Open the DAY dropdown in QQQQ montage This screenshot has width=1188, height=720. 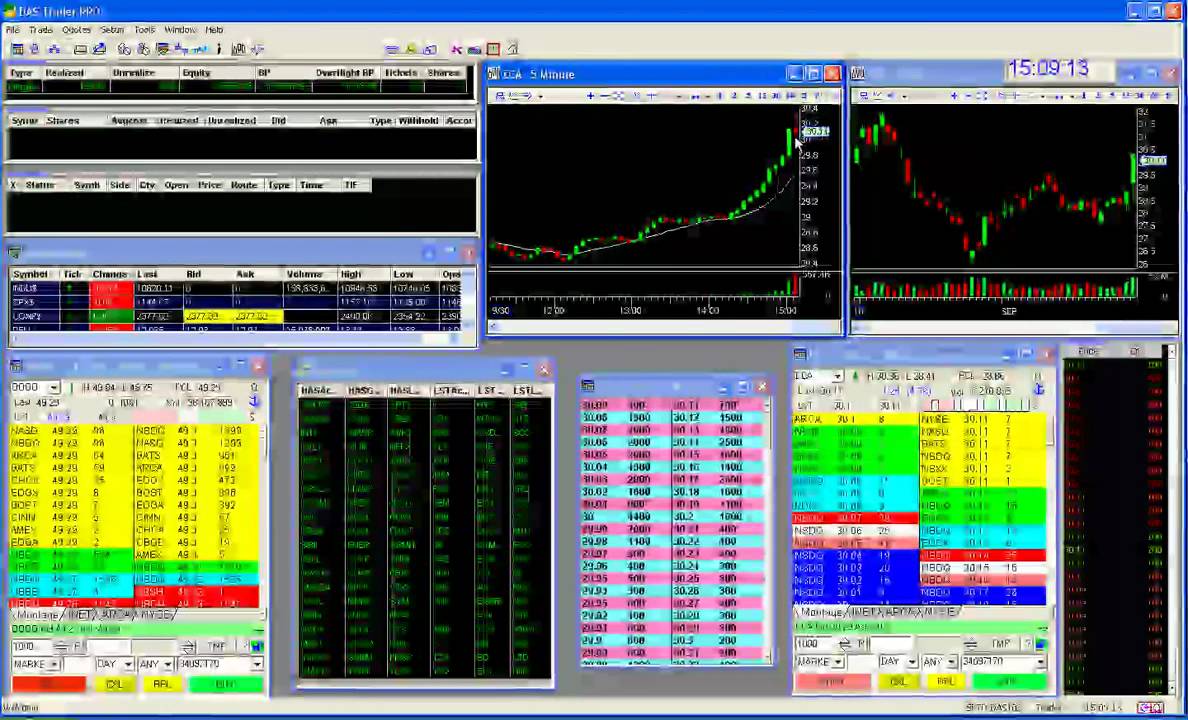tap(128, 664)
